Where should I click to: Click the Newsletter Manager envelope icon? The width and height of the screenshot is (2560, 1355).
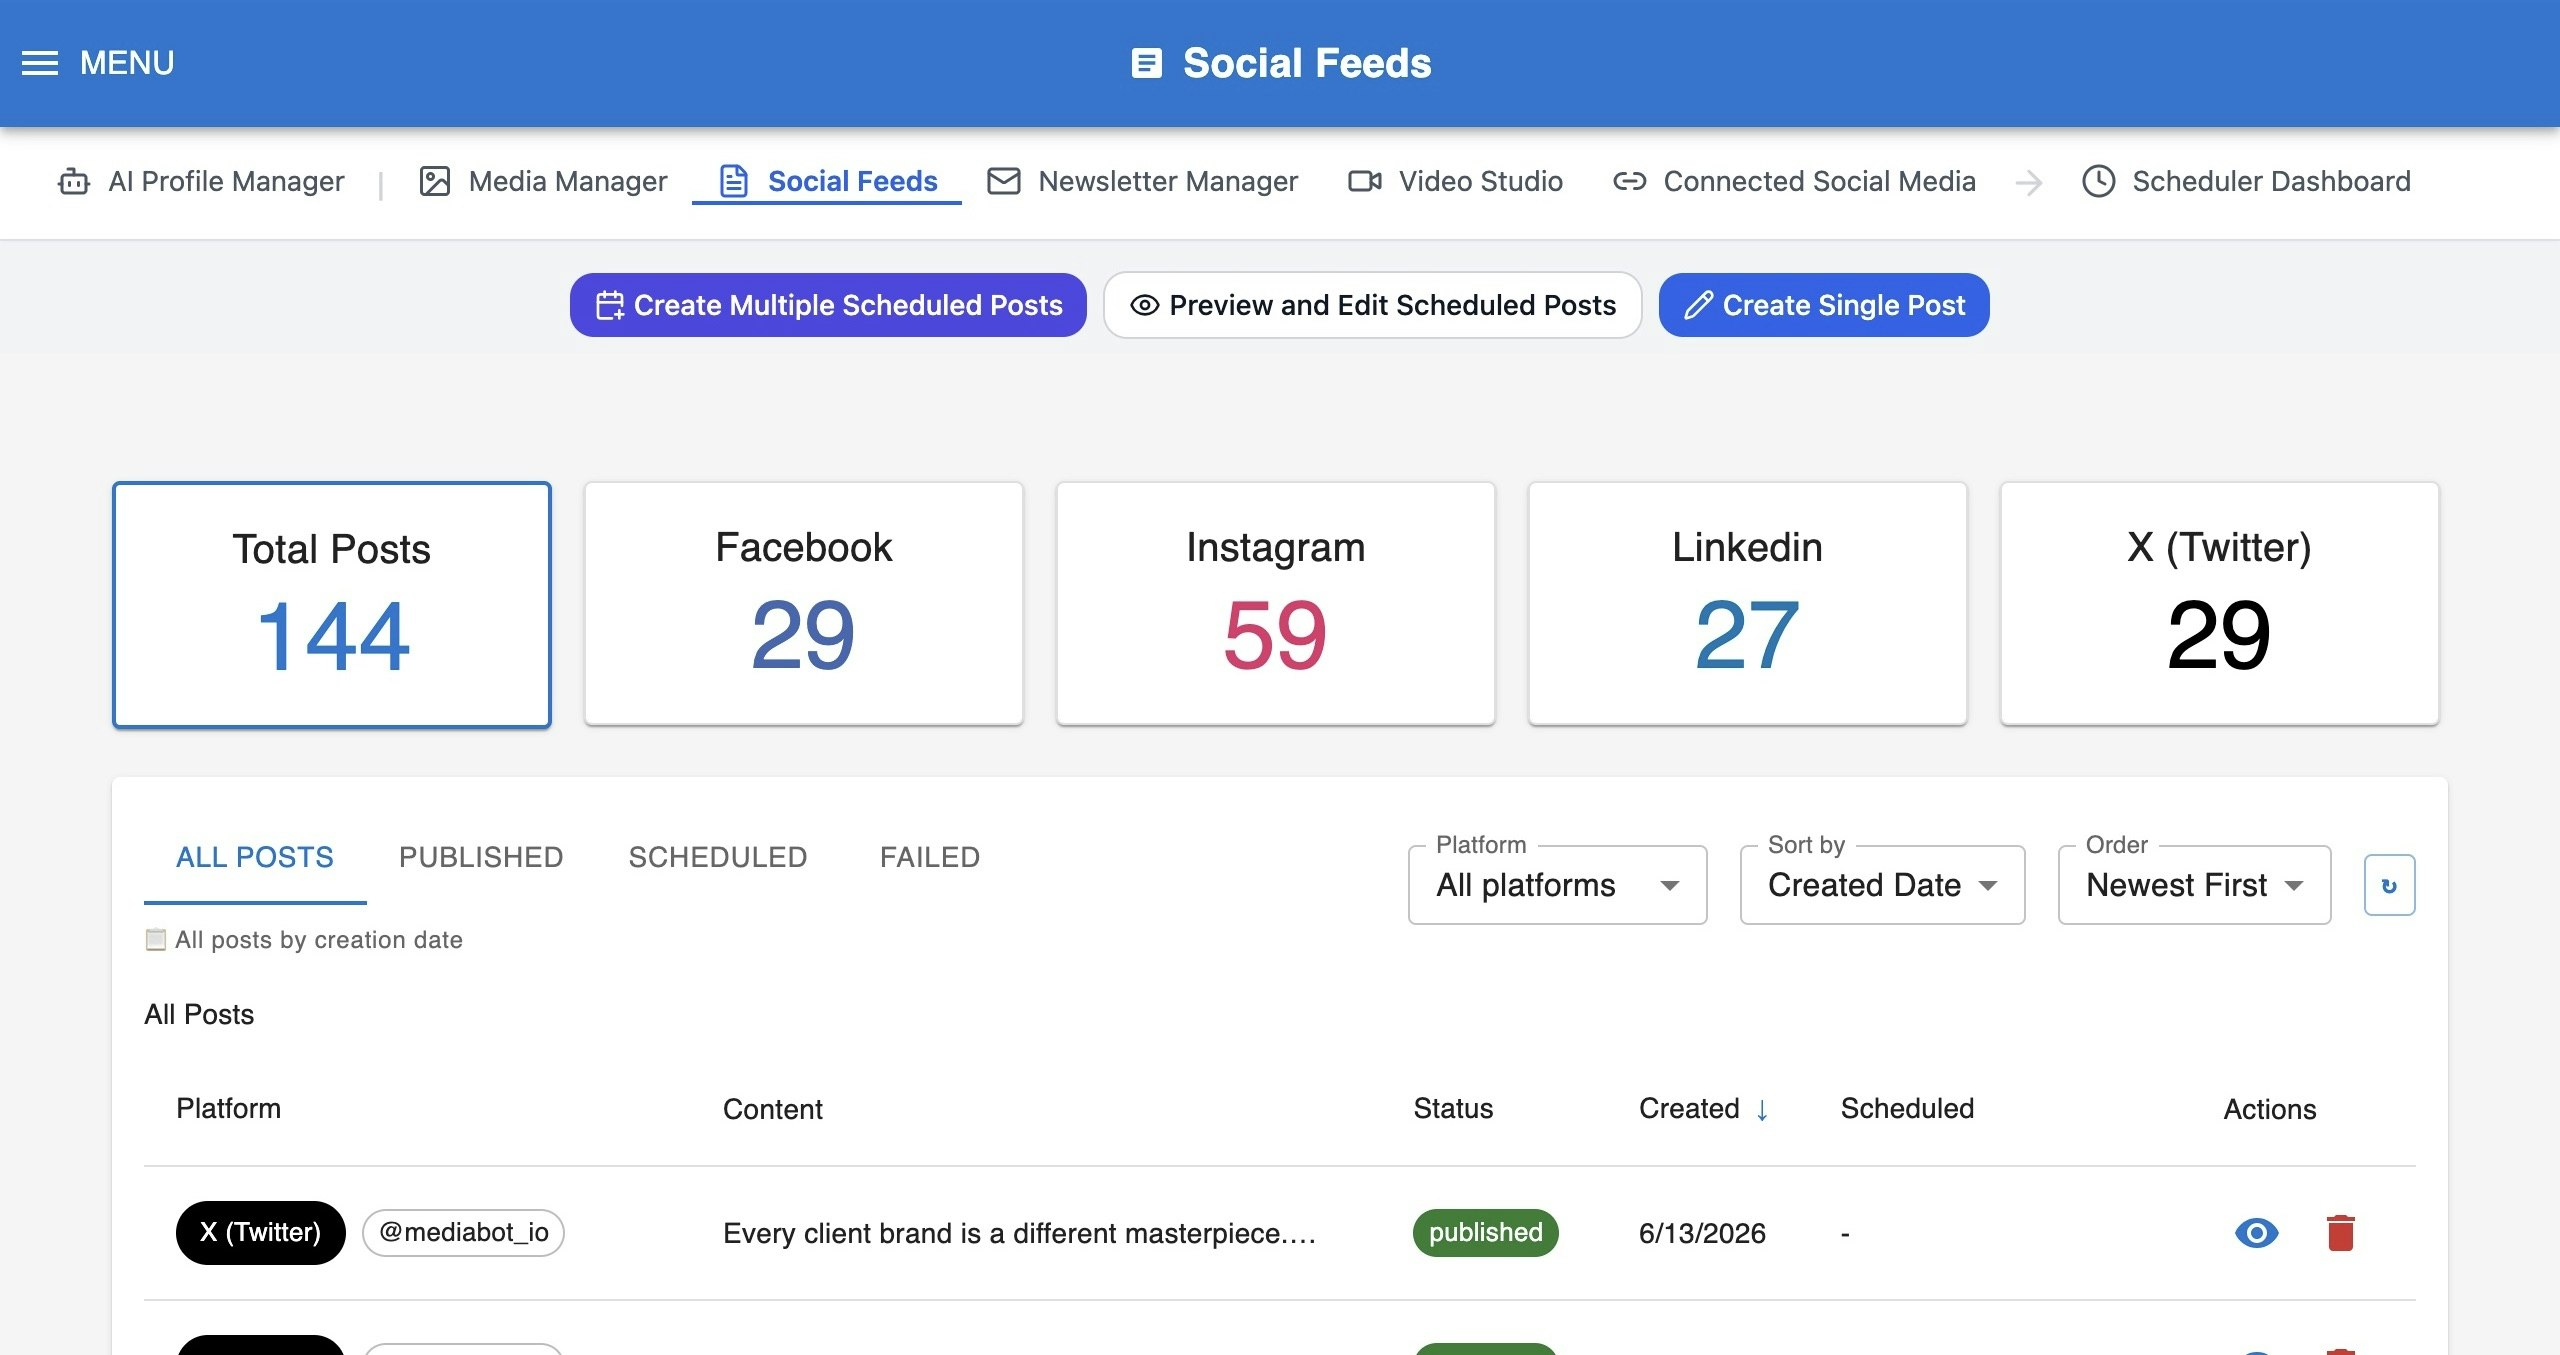point(1003,181)
